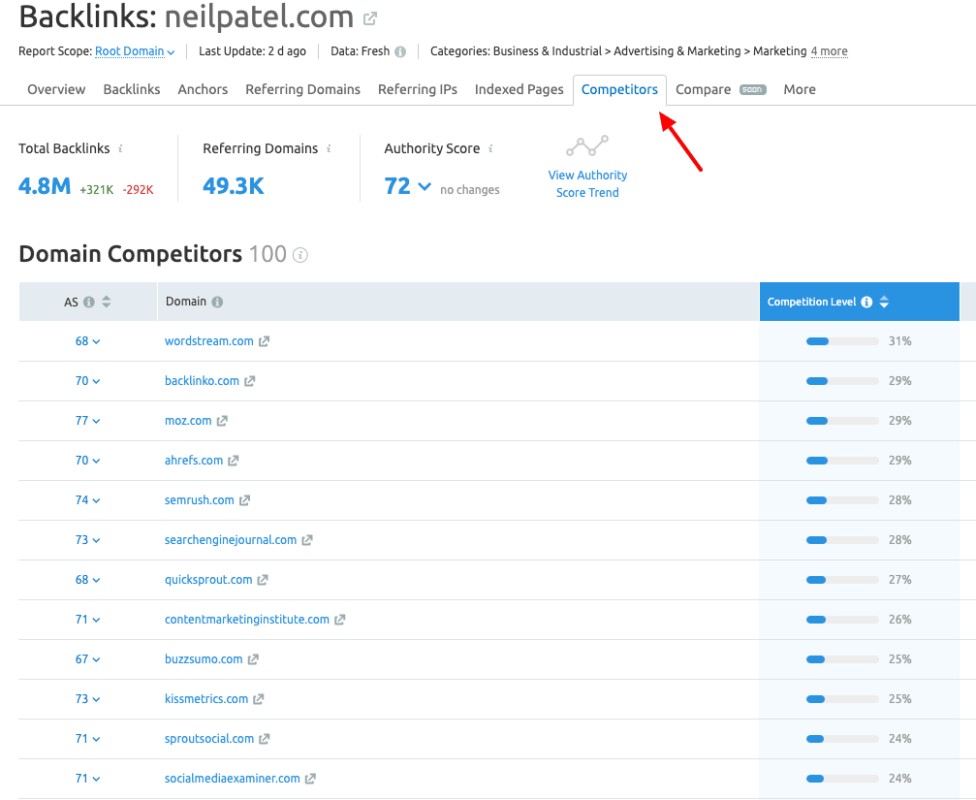
Task: Open backlinko.com external link icon
Action: click(250, 381)
